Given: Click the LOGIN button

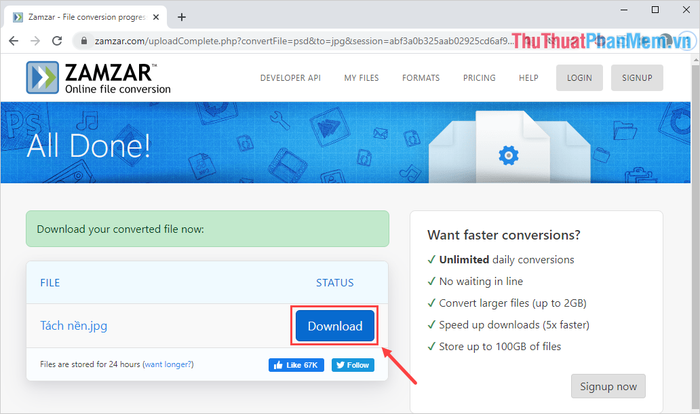Looking at the screenshot, I should pos(579,78).
